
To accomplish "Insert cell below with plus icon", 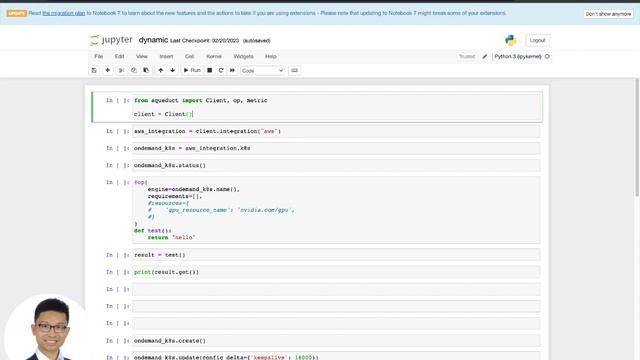I will click(x=108, y=70).
